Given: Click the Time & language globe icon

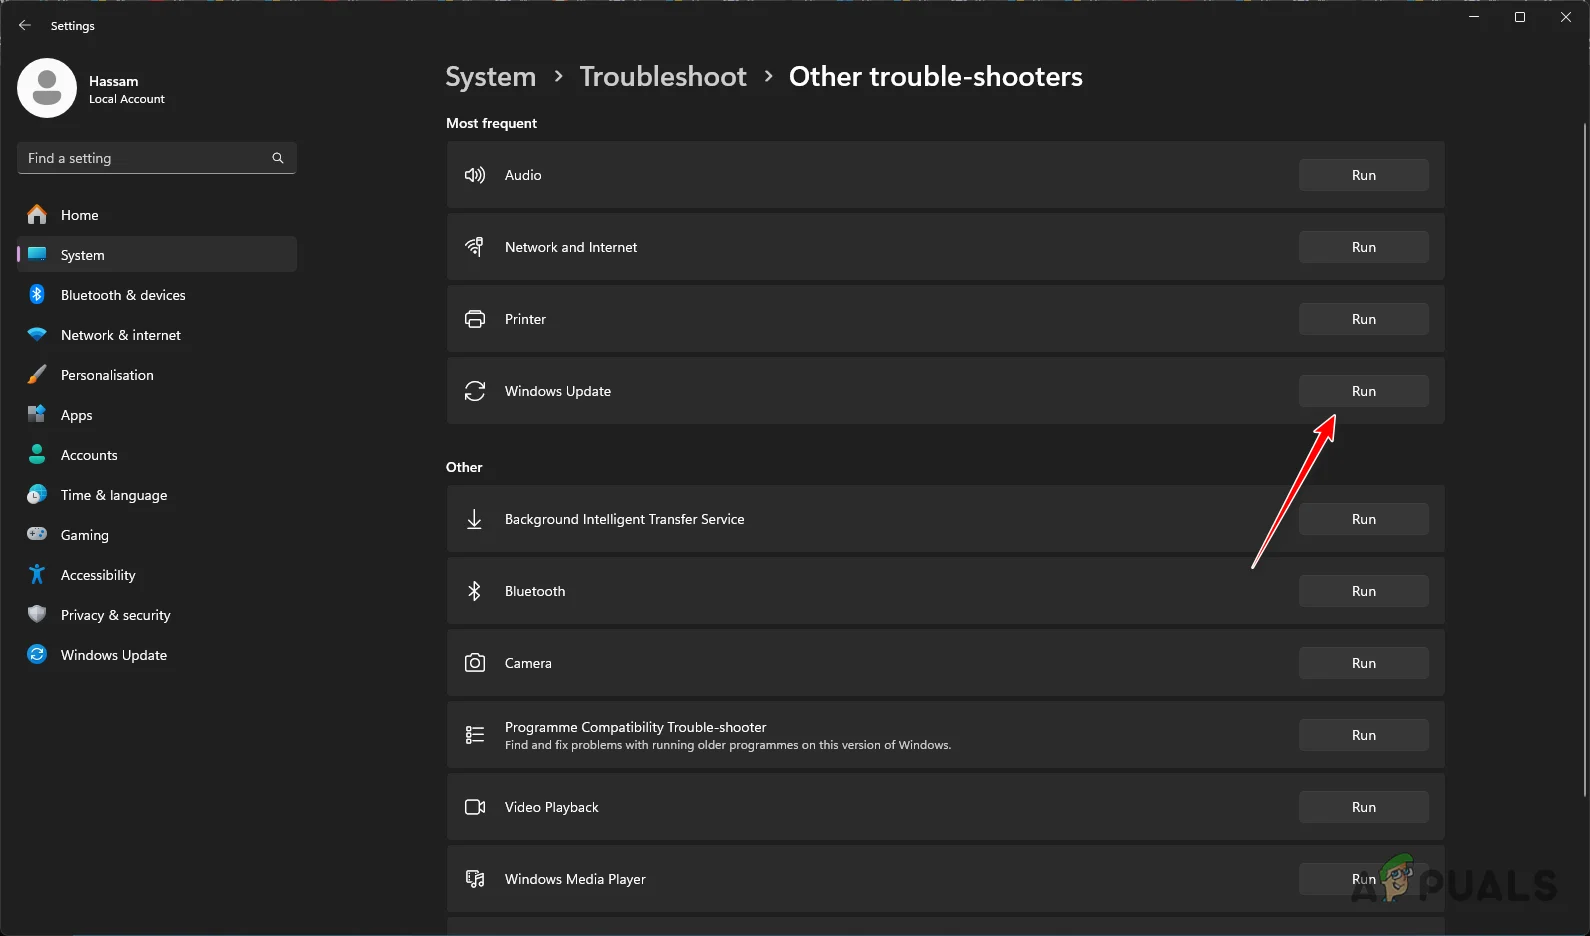Looking at the screenshot, I should pos(37,495).
